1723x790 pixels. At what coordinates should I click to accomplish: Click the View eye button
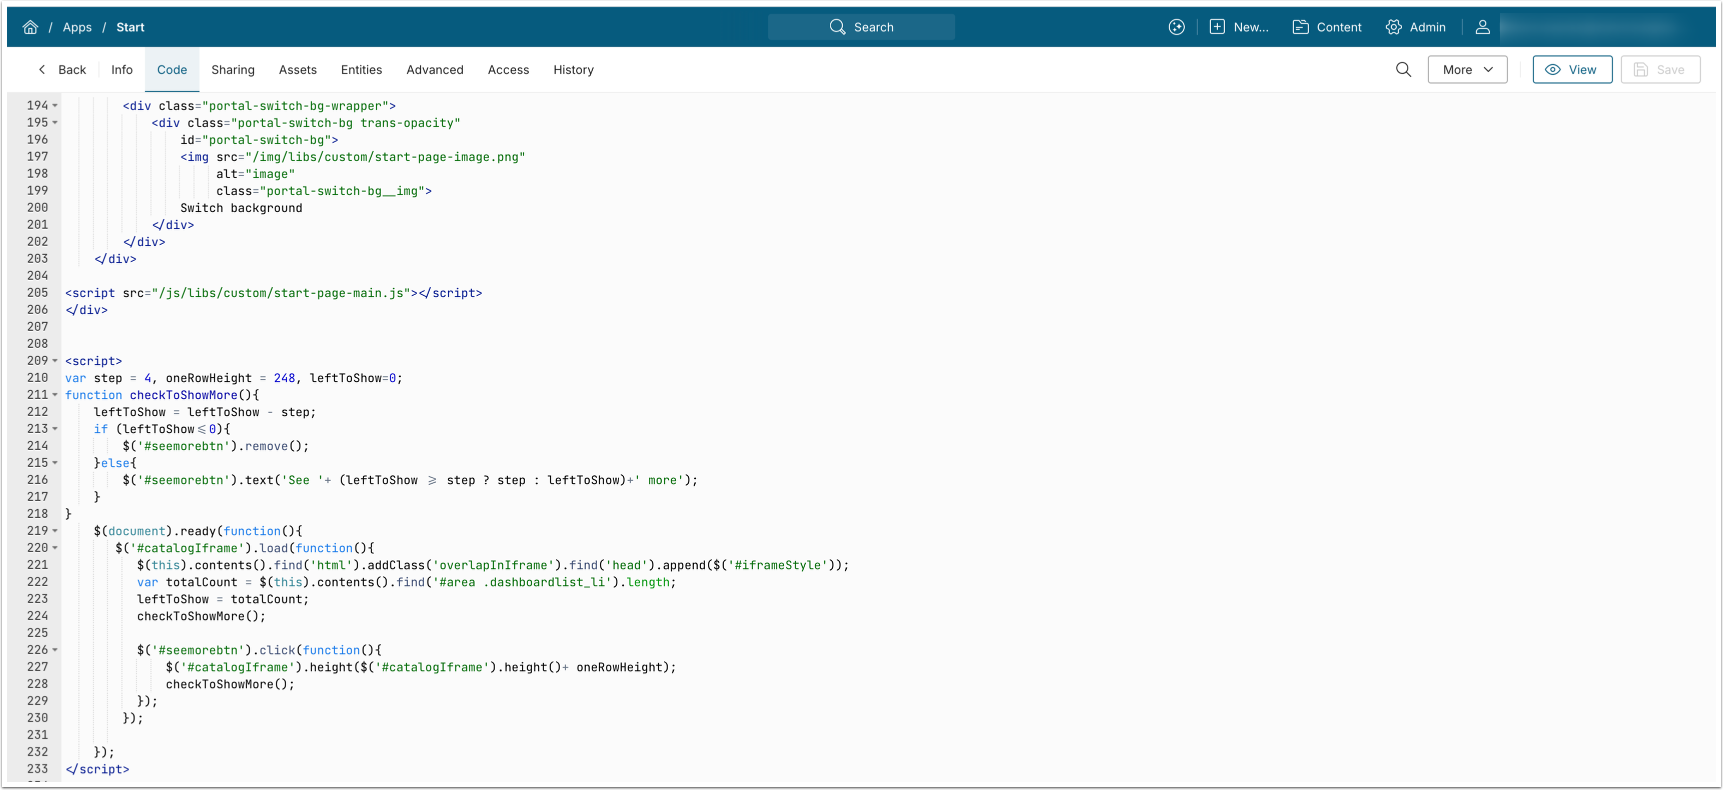pyautogui.click(x=1571, y=69)
